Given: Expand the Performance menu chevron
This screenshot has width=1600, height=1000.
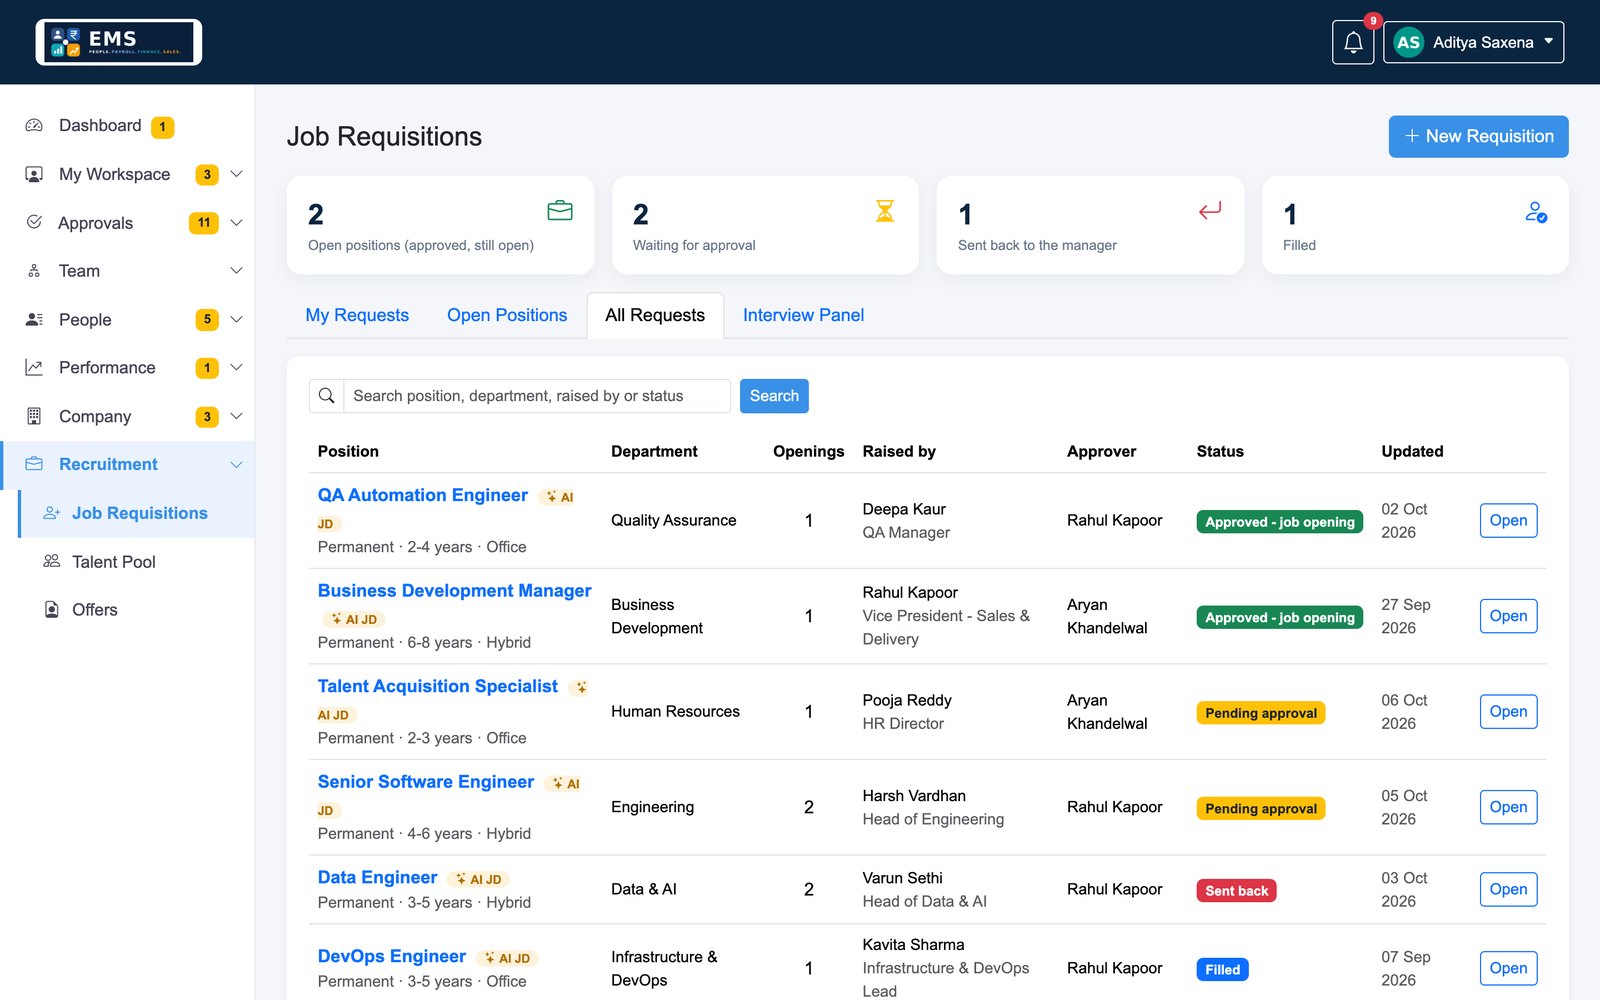Looking at the screenshot, I should pyautogui.click(x=236, y=368).
